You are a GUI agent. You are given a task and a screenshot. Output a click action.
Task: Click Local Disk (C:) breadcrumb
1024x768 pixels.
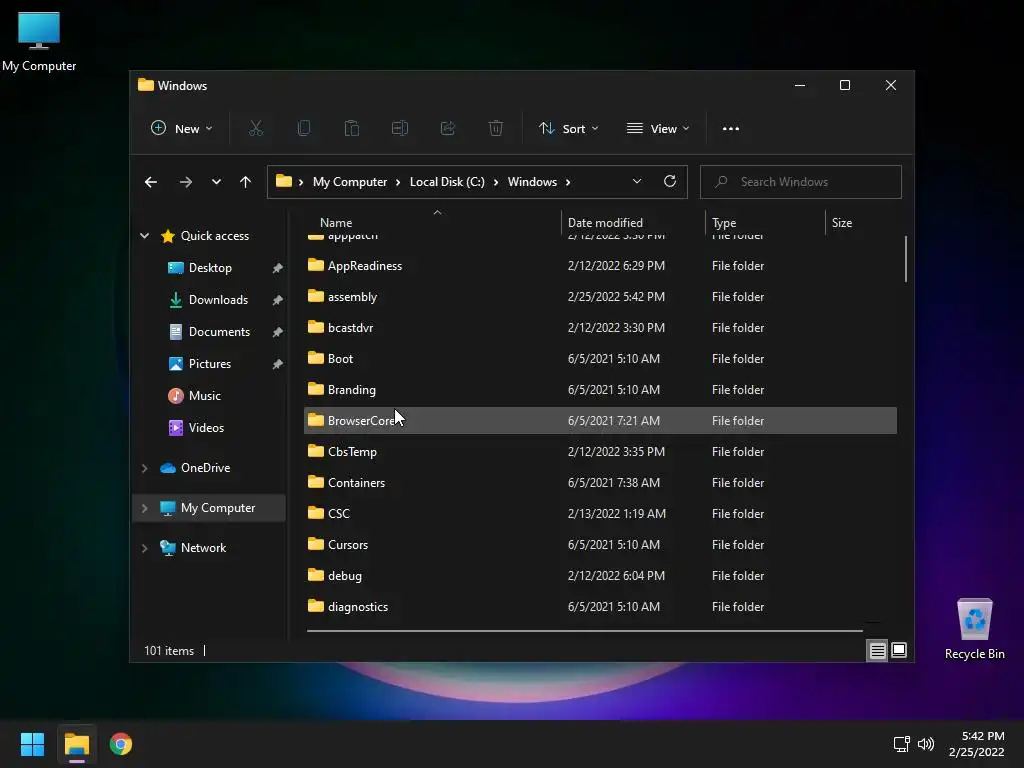(x=447, y=182)
